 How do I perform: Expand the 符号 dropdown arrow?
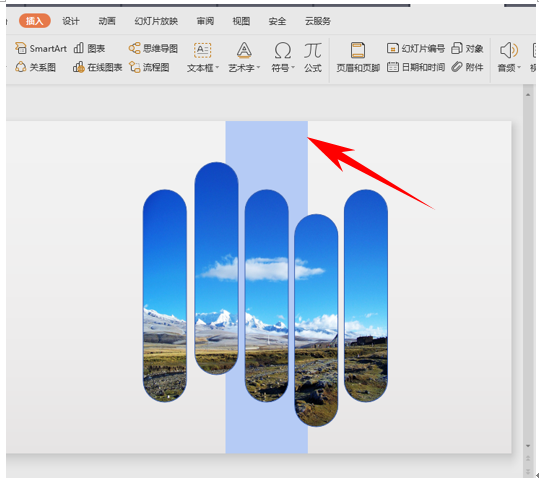293,68
